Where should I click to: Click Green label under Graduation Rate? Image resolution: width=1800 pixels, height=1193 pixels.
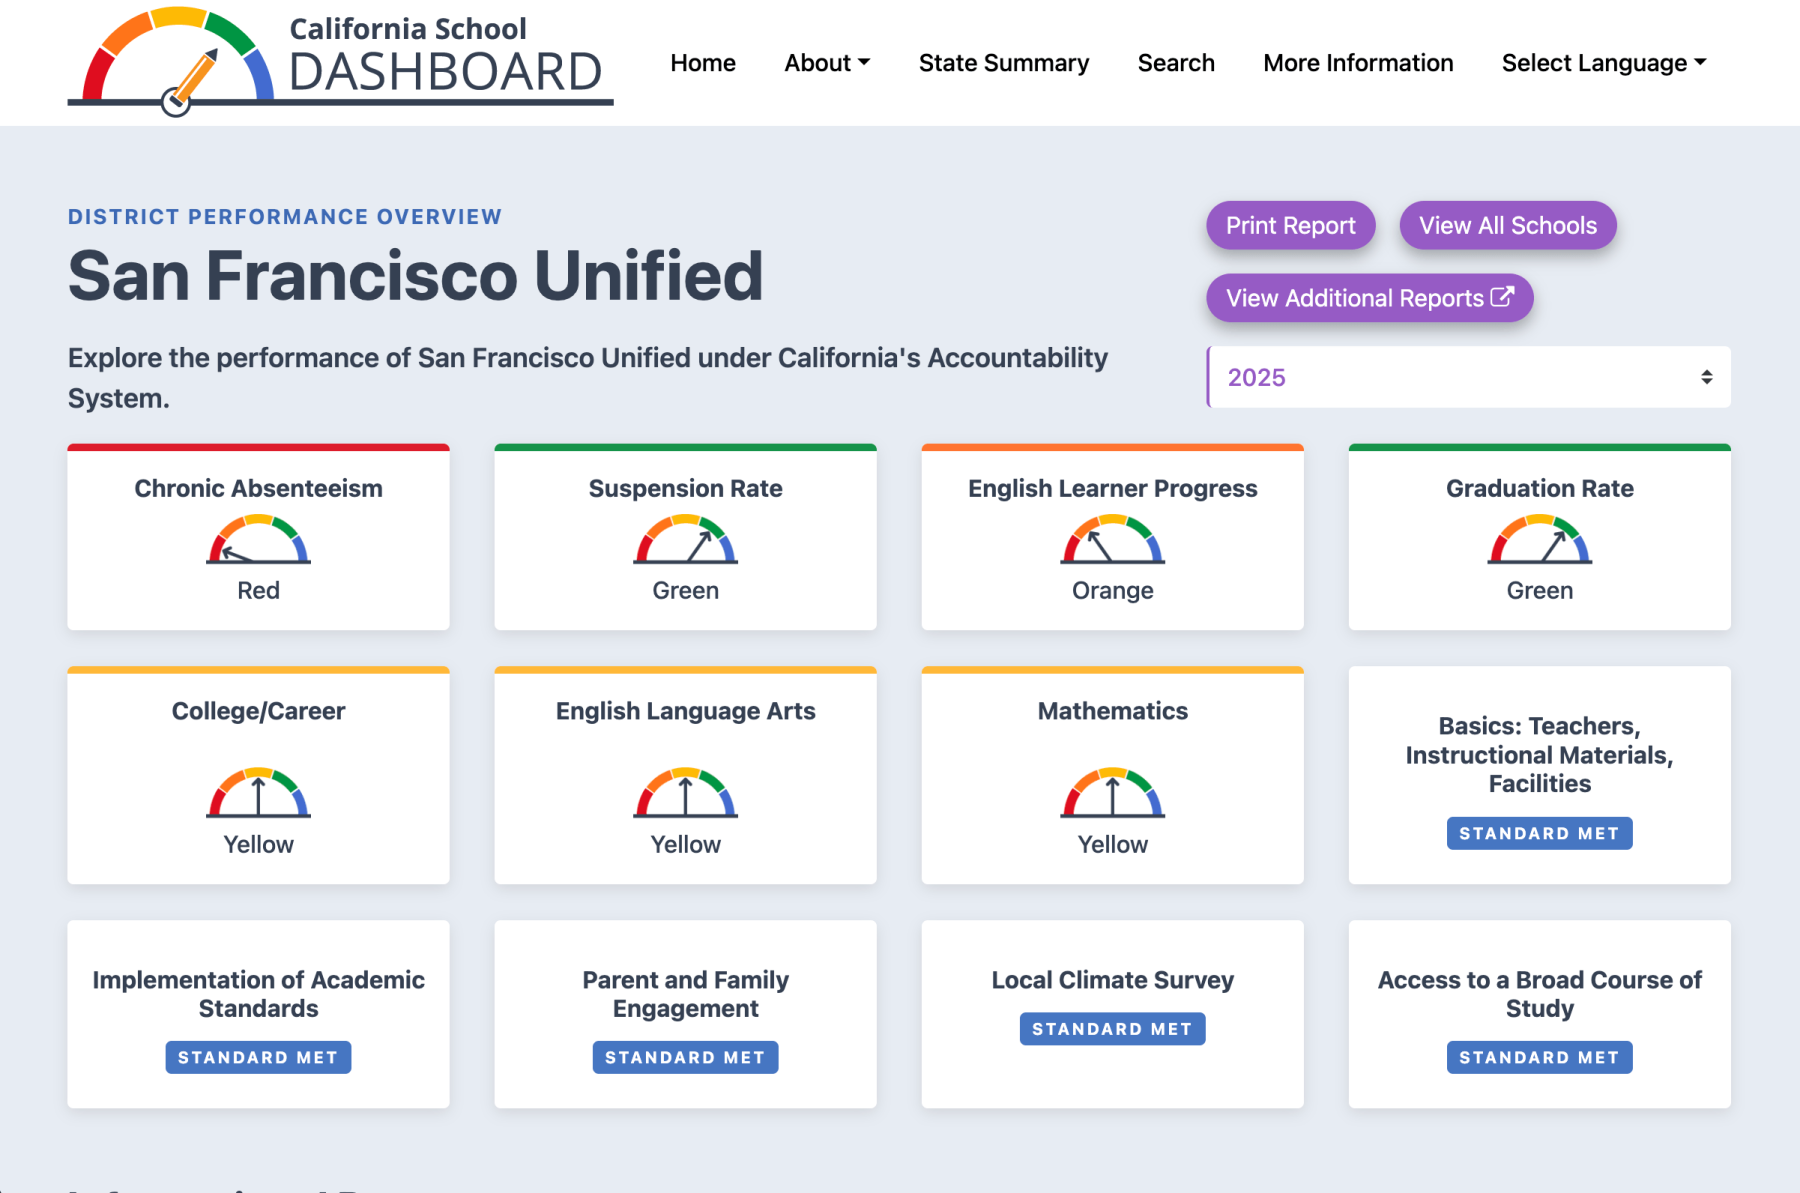pos(1539,590)
